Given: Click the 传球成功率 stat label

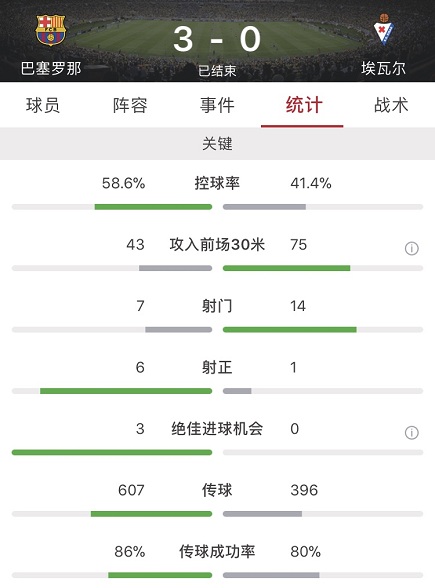Looking at the screenshot, I should click(217, 552).
